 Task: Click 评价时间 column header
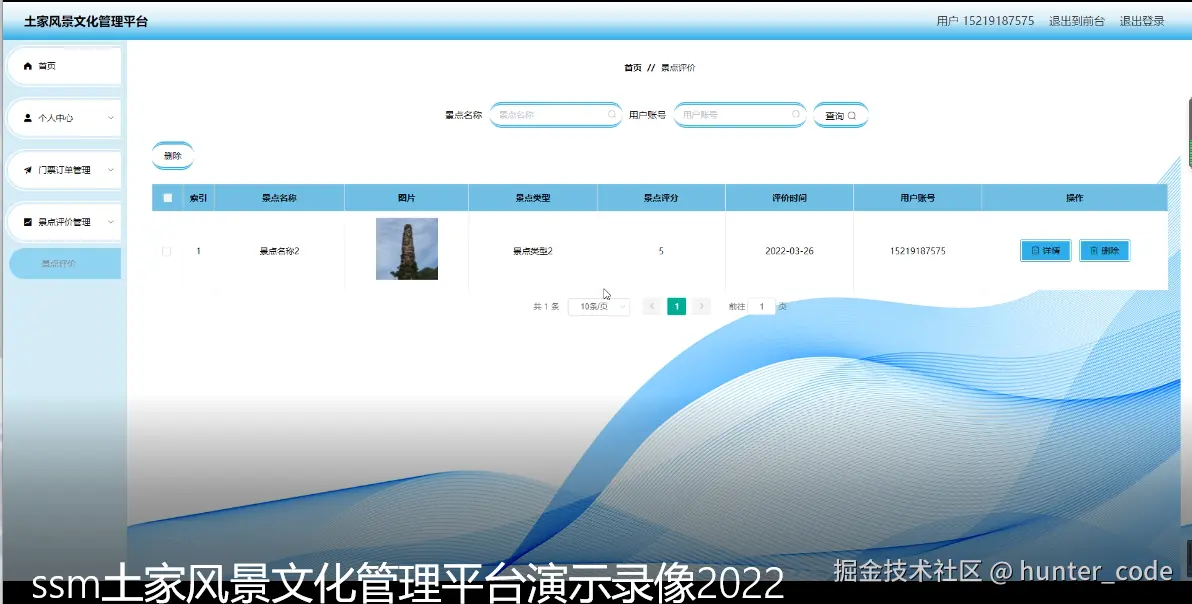pos(789,198)
